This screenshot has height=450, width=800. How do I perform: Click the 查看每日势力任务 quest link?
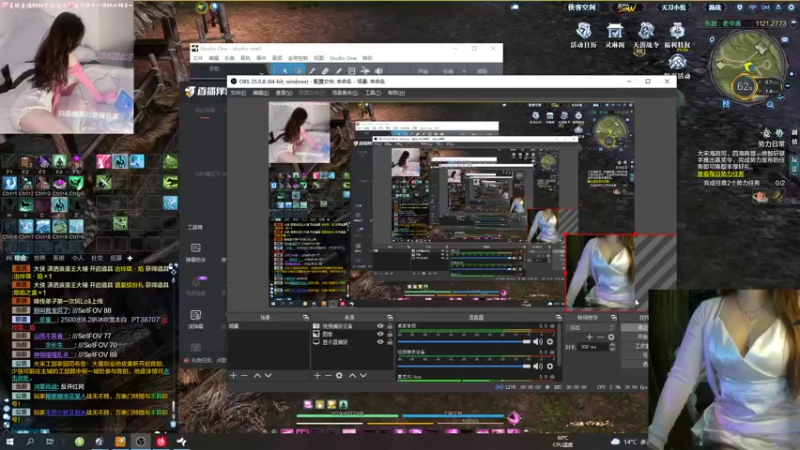point(720,174)
